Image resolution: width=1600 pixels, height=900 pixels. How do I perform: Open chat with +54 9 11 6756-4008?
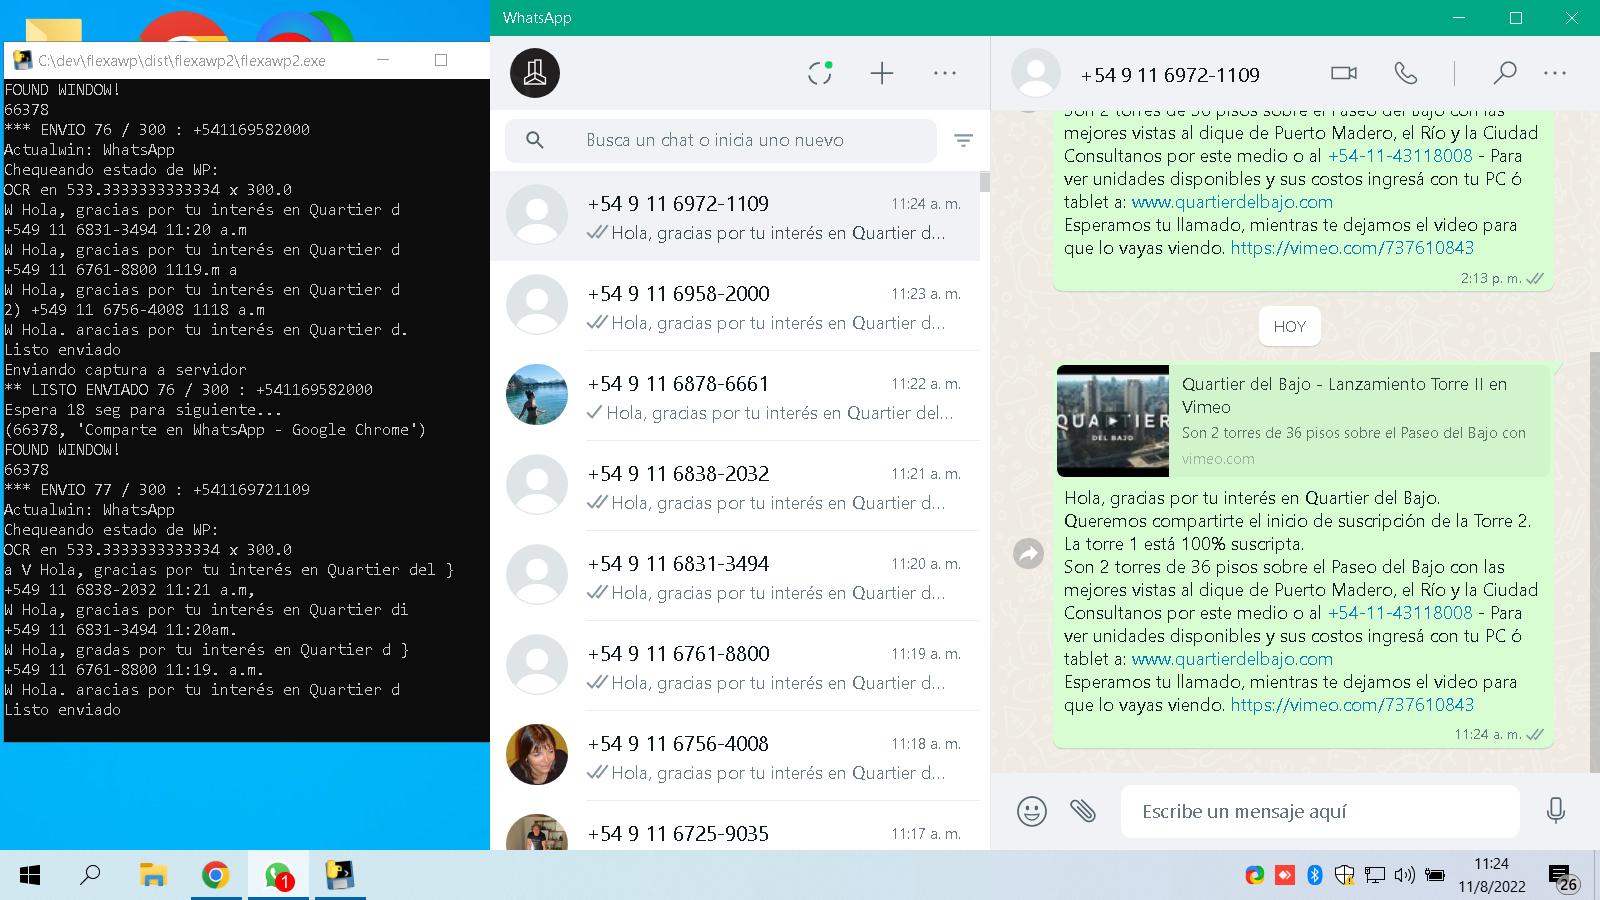click(735, 756)
